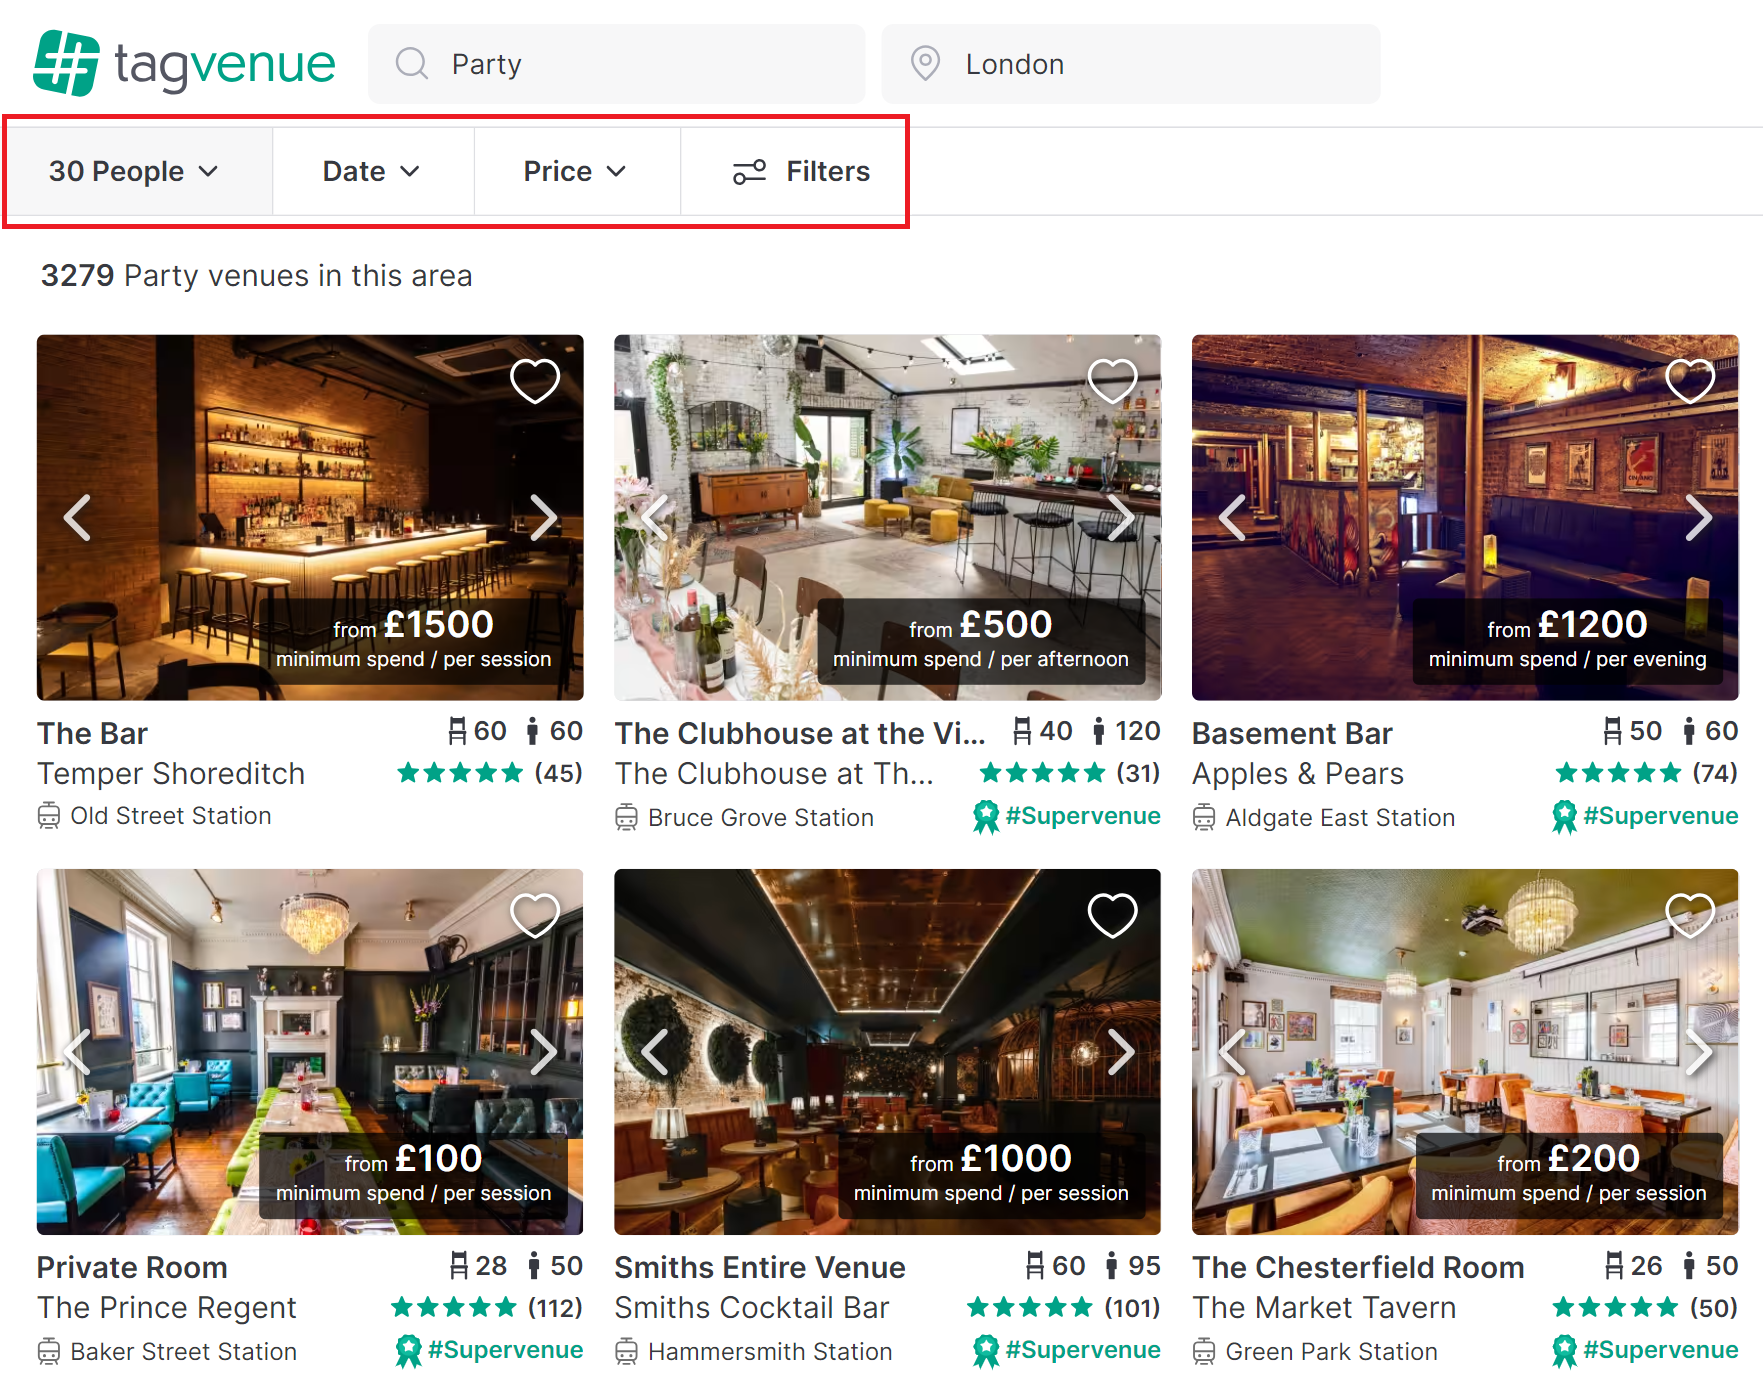This screenshot has width=1763, height=1391.
Task: Click Smiths Cocktail Bar text
Action: click(752, 1307)
